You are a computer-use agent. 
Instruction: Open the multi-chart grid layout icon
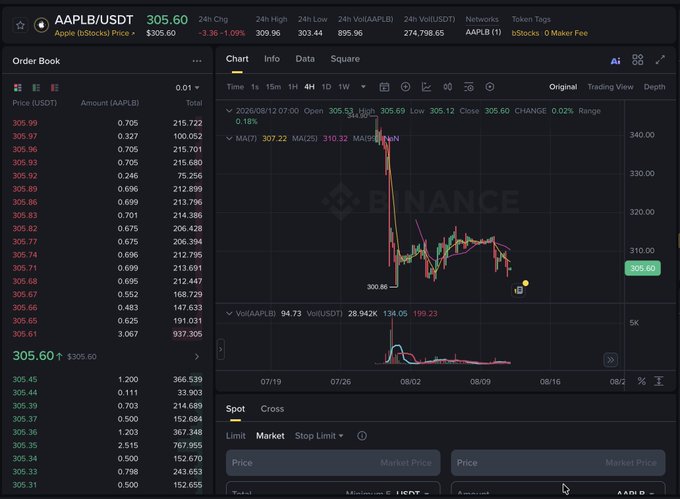[x=638, y=60]
